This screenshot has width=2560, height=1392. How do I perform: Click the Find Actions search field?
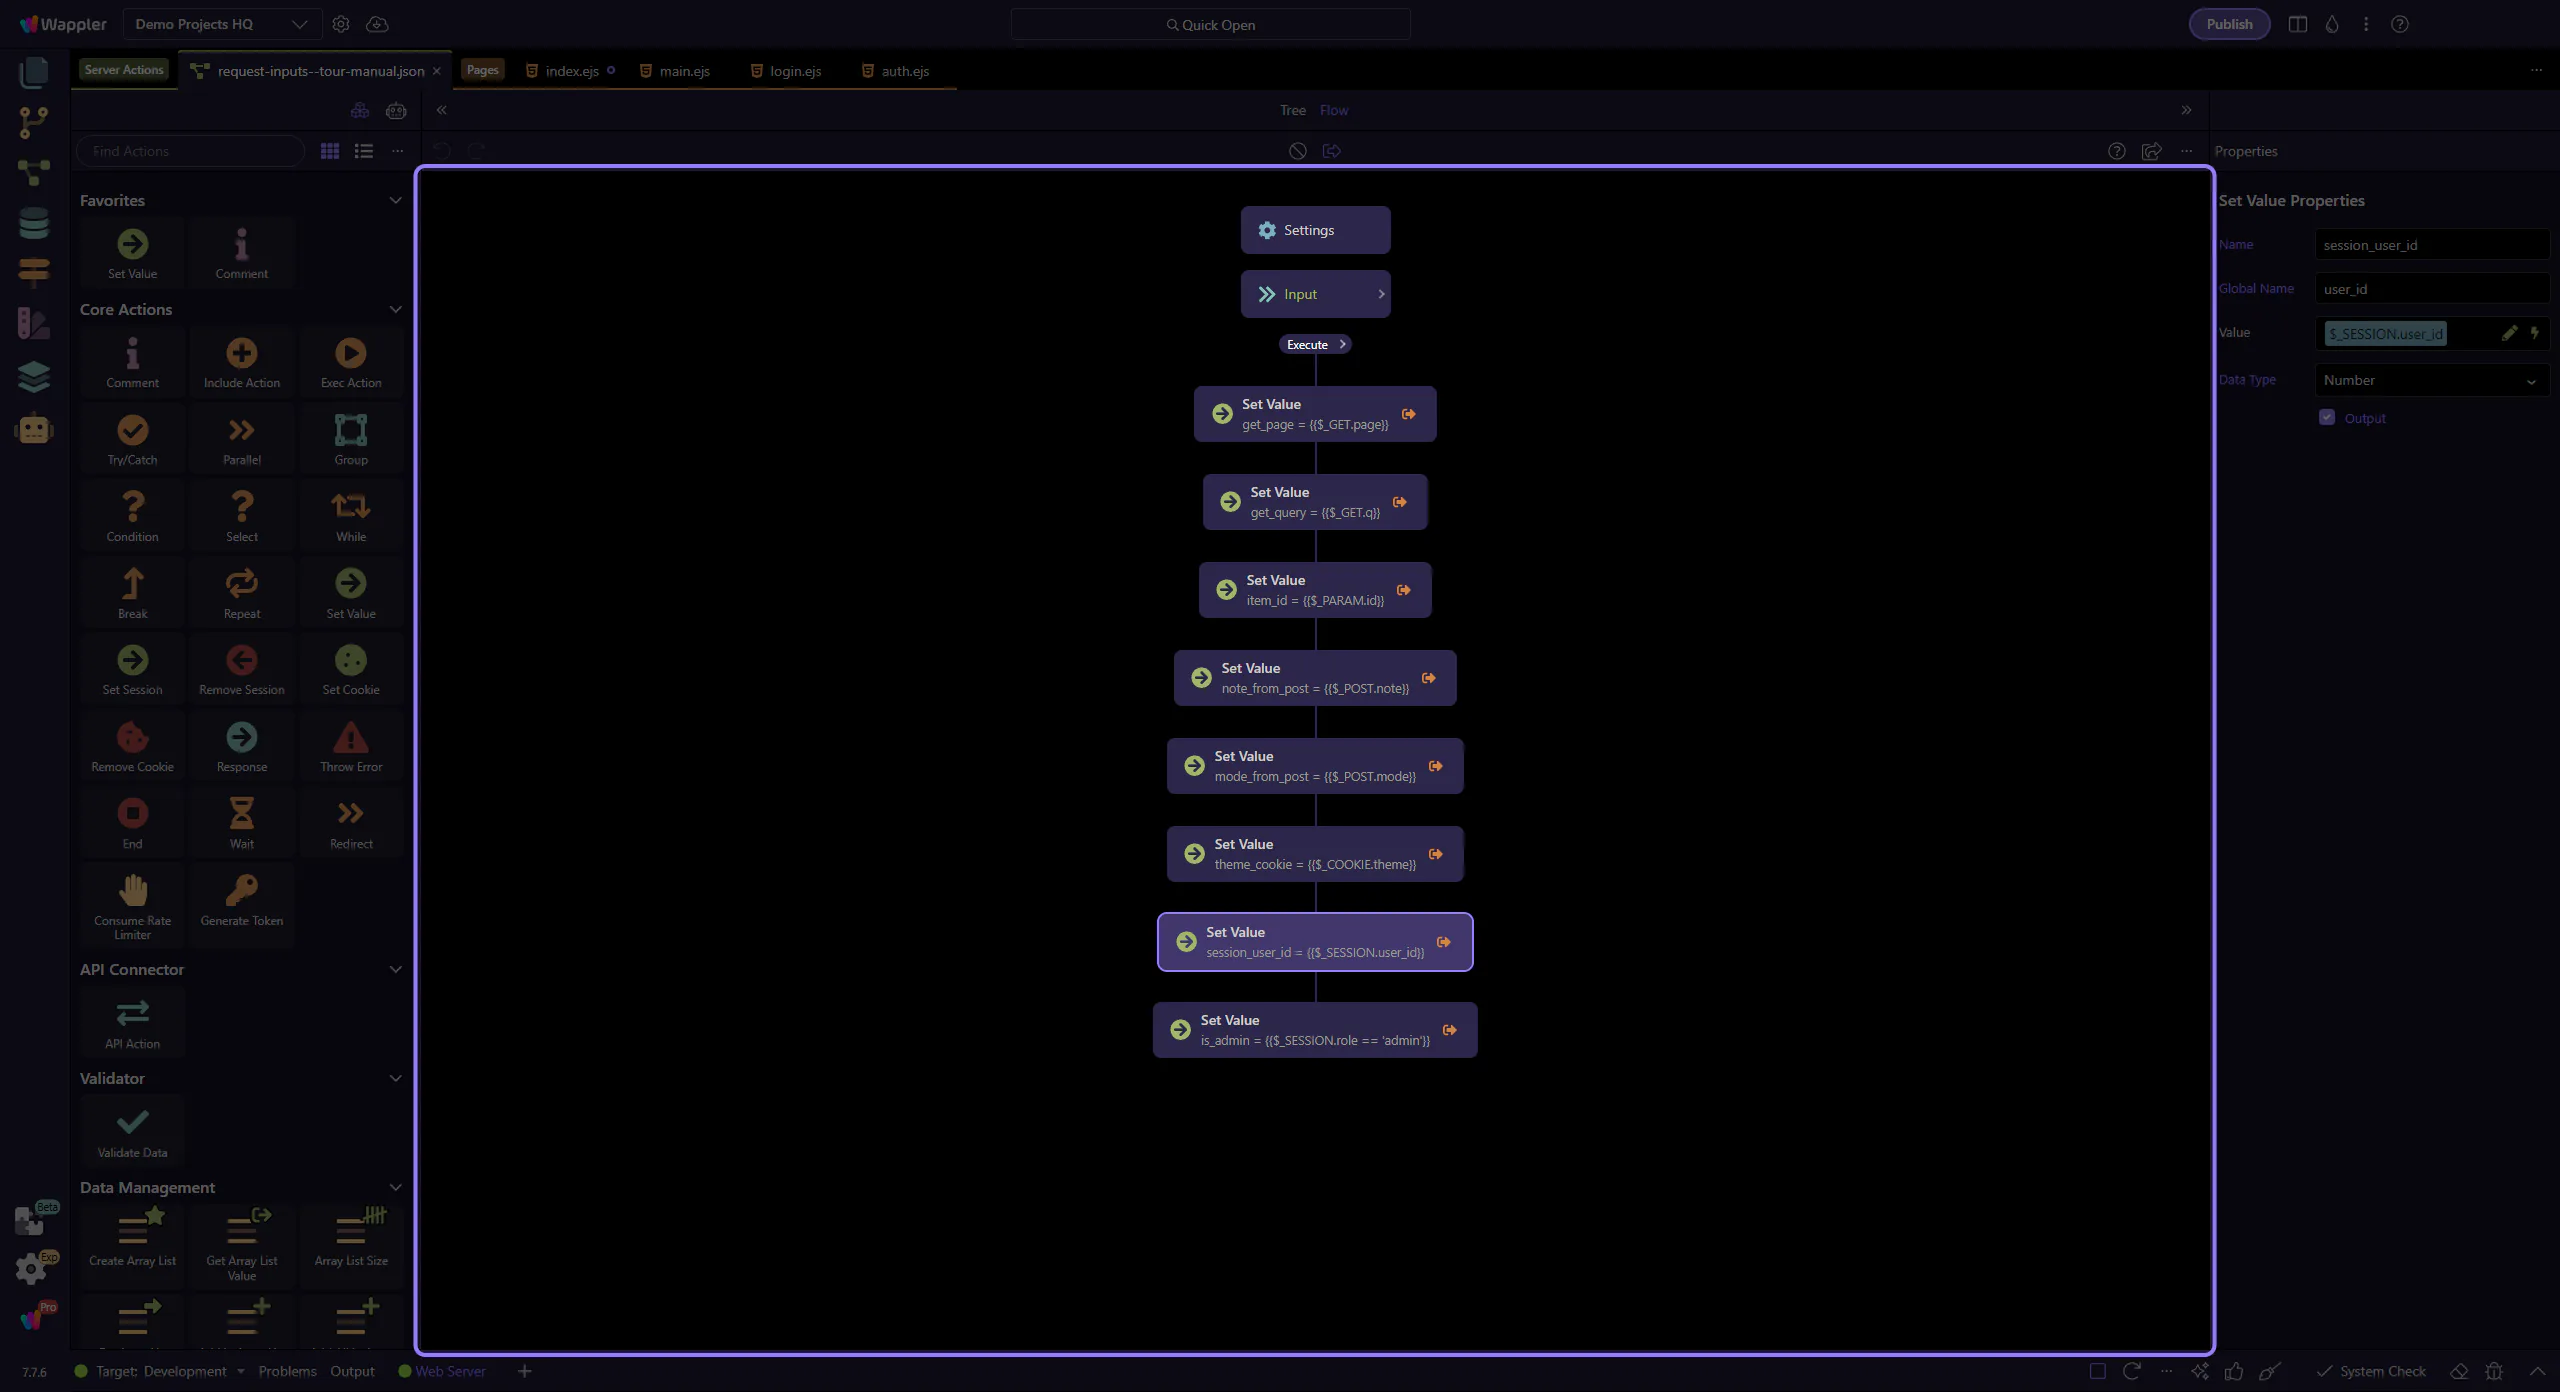click(190, 151)
